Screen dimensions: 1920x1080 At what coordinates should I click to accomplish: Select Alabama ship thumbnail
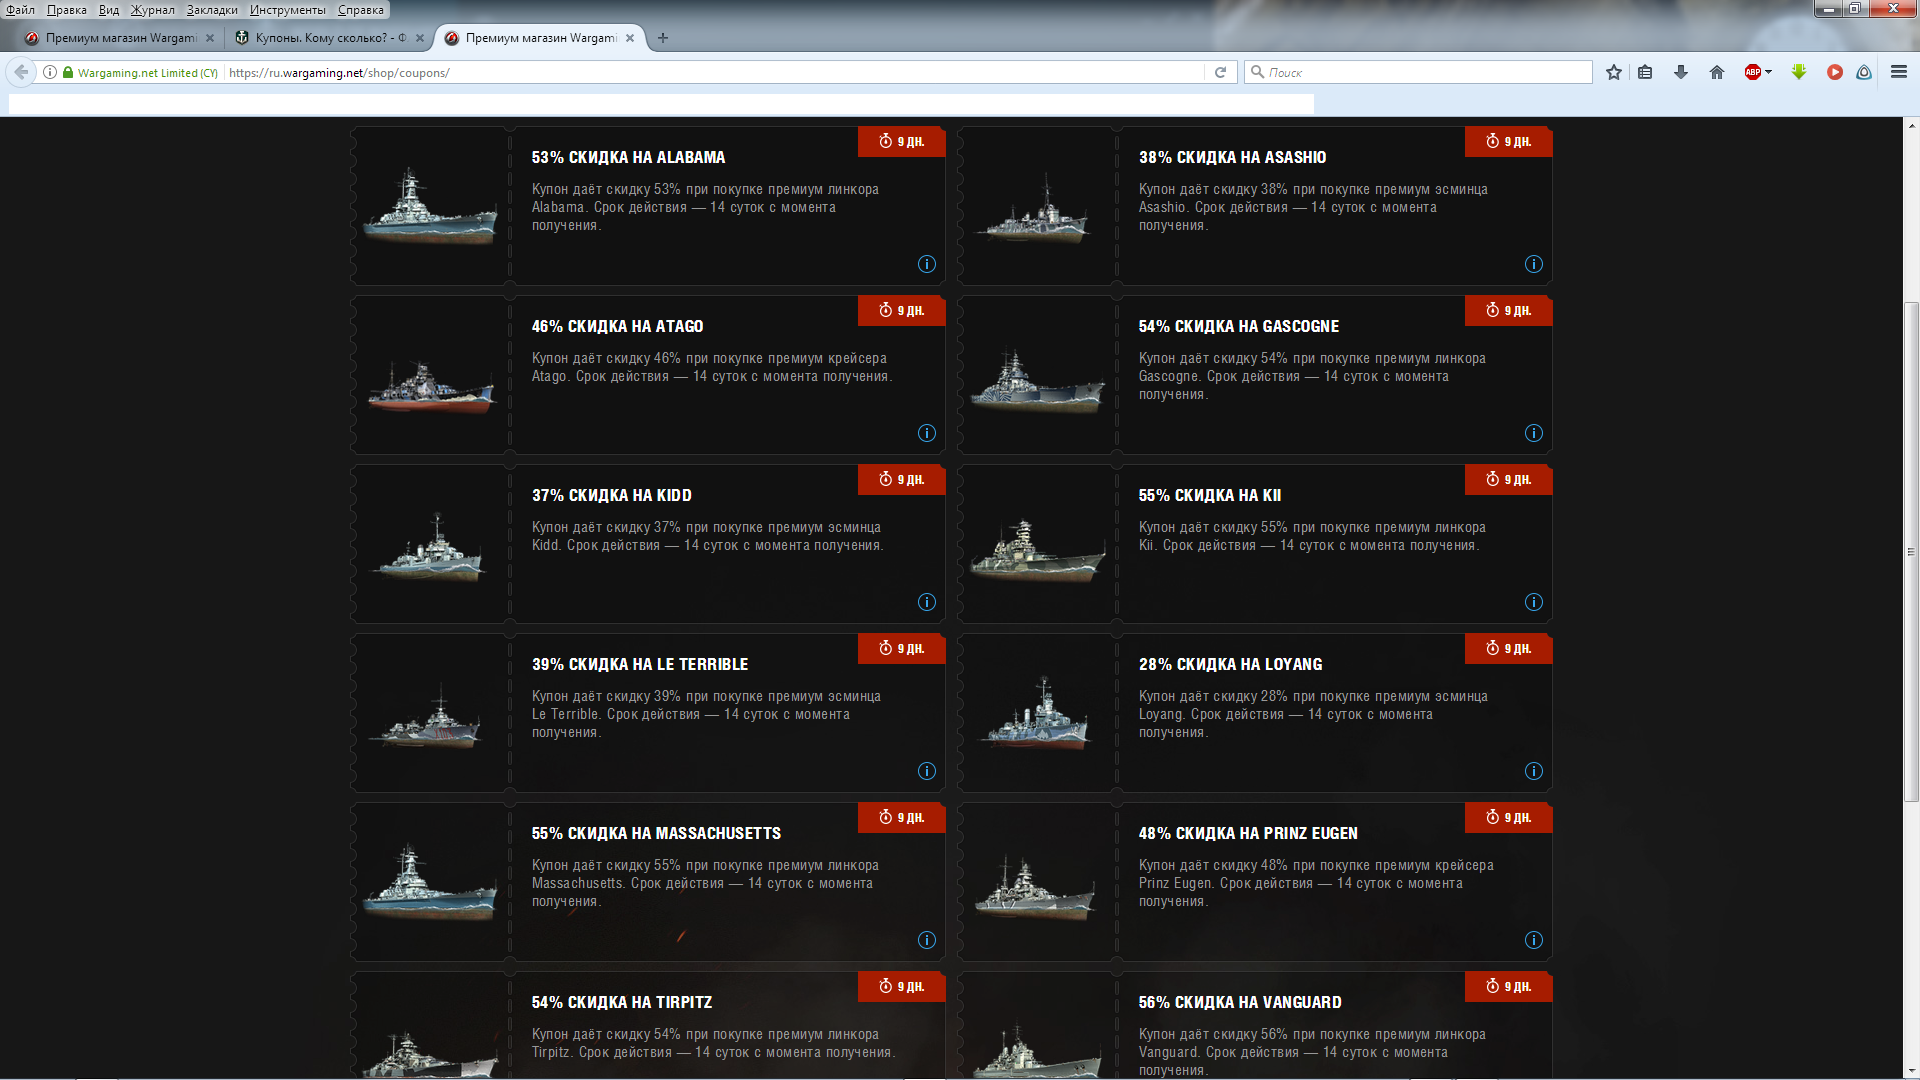(x=430, y=207)
